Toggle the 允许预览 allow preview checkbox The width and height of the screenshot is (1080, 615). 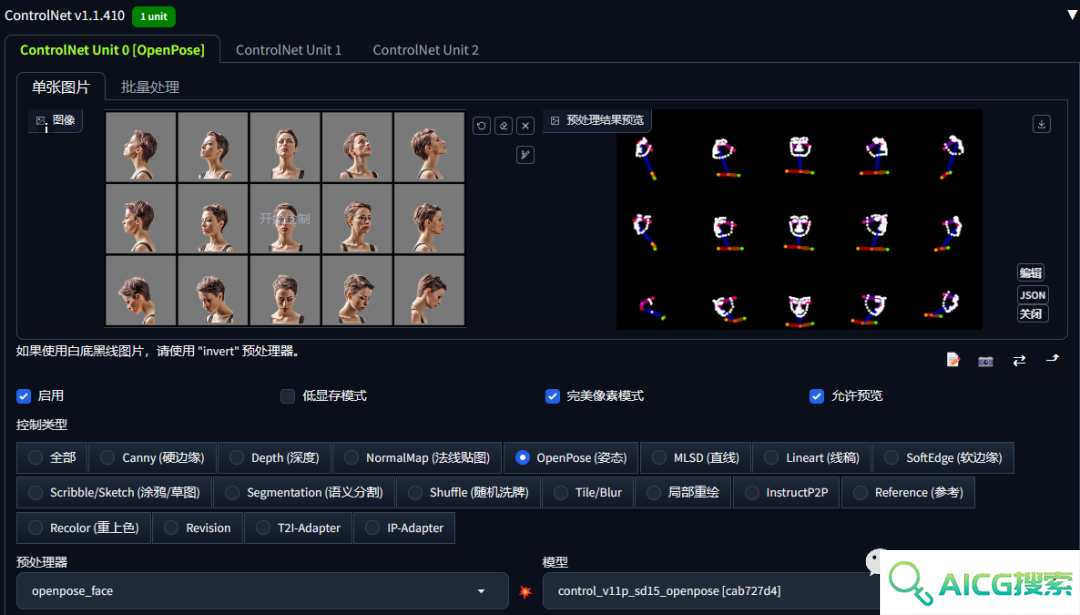(x=817, y=396)
